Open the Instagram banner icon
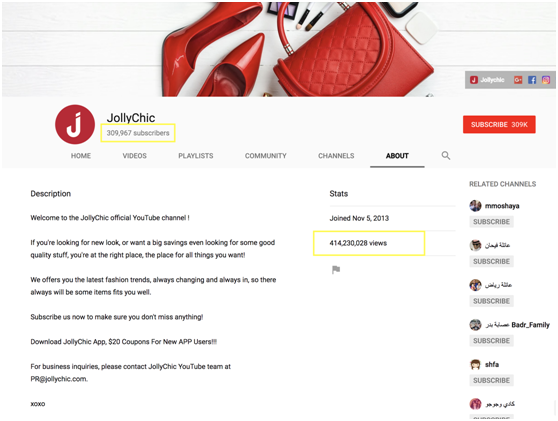 tap(546, 80)
